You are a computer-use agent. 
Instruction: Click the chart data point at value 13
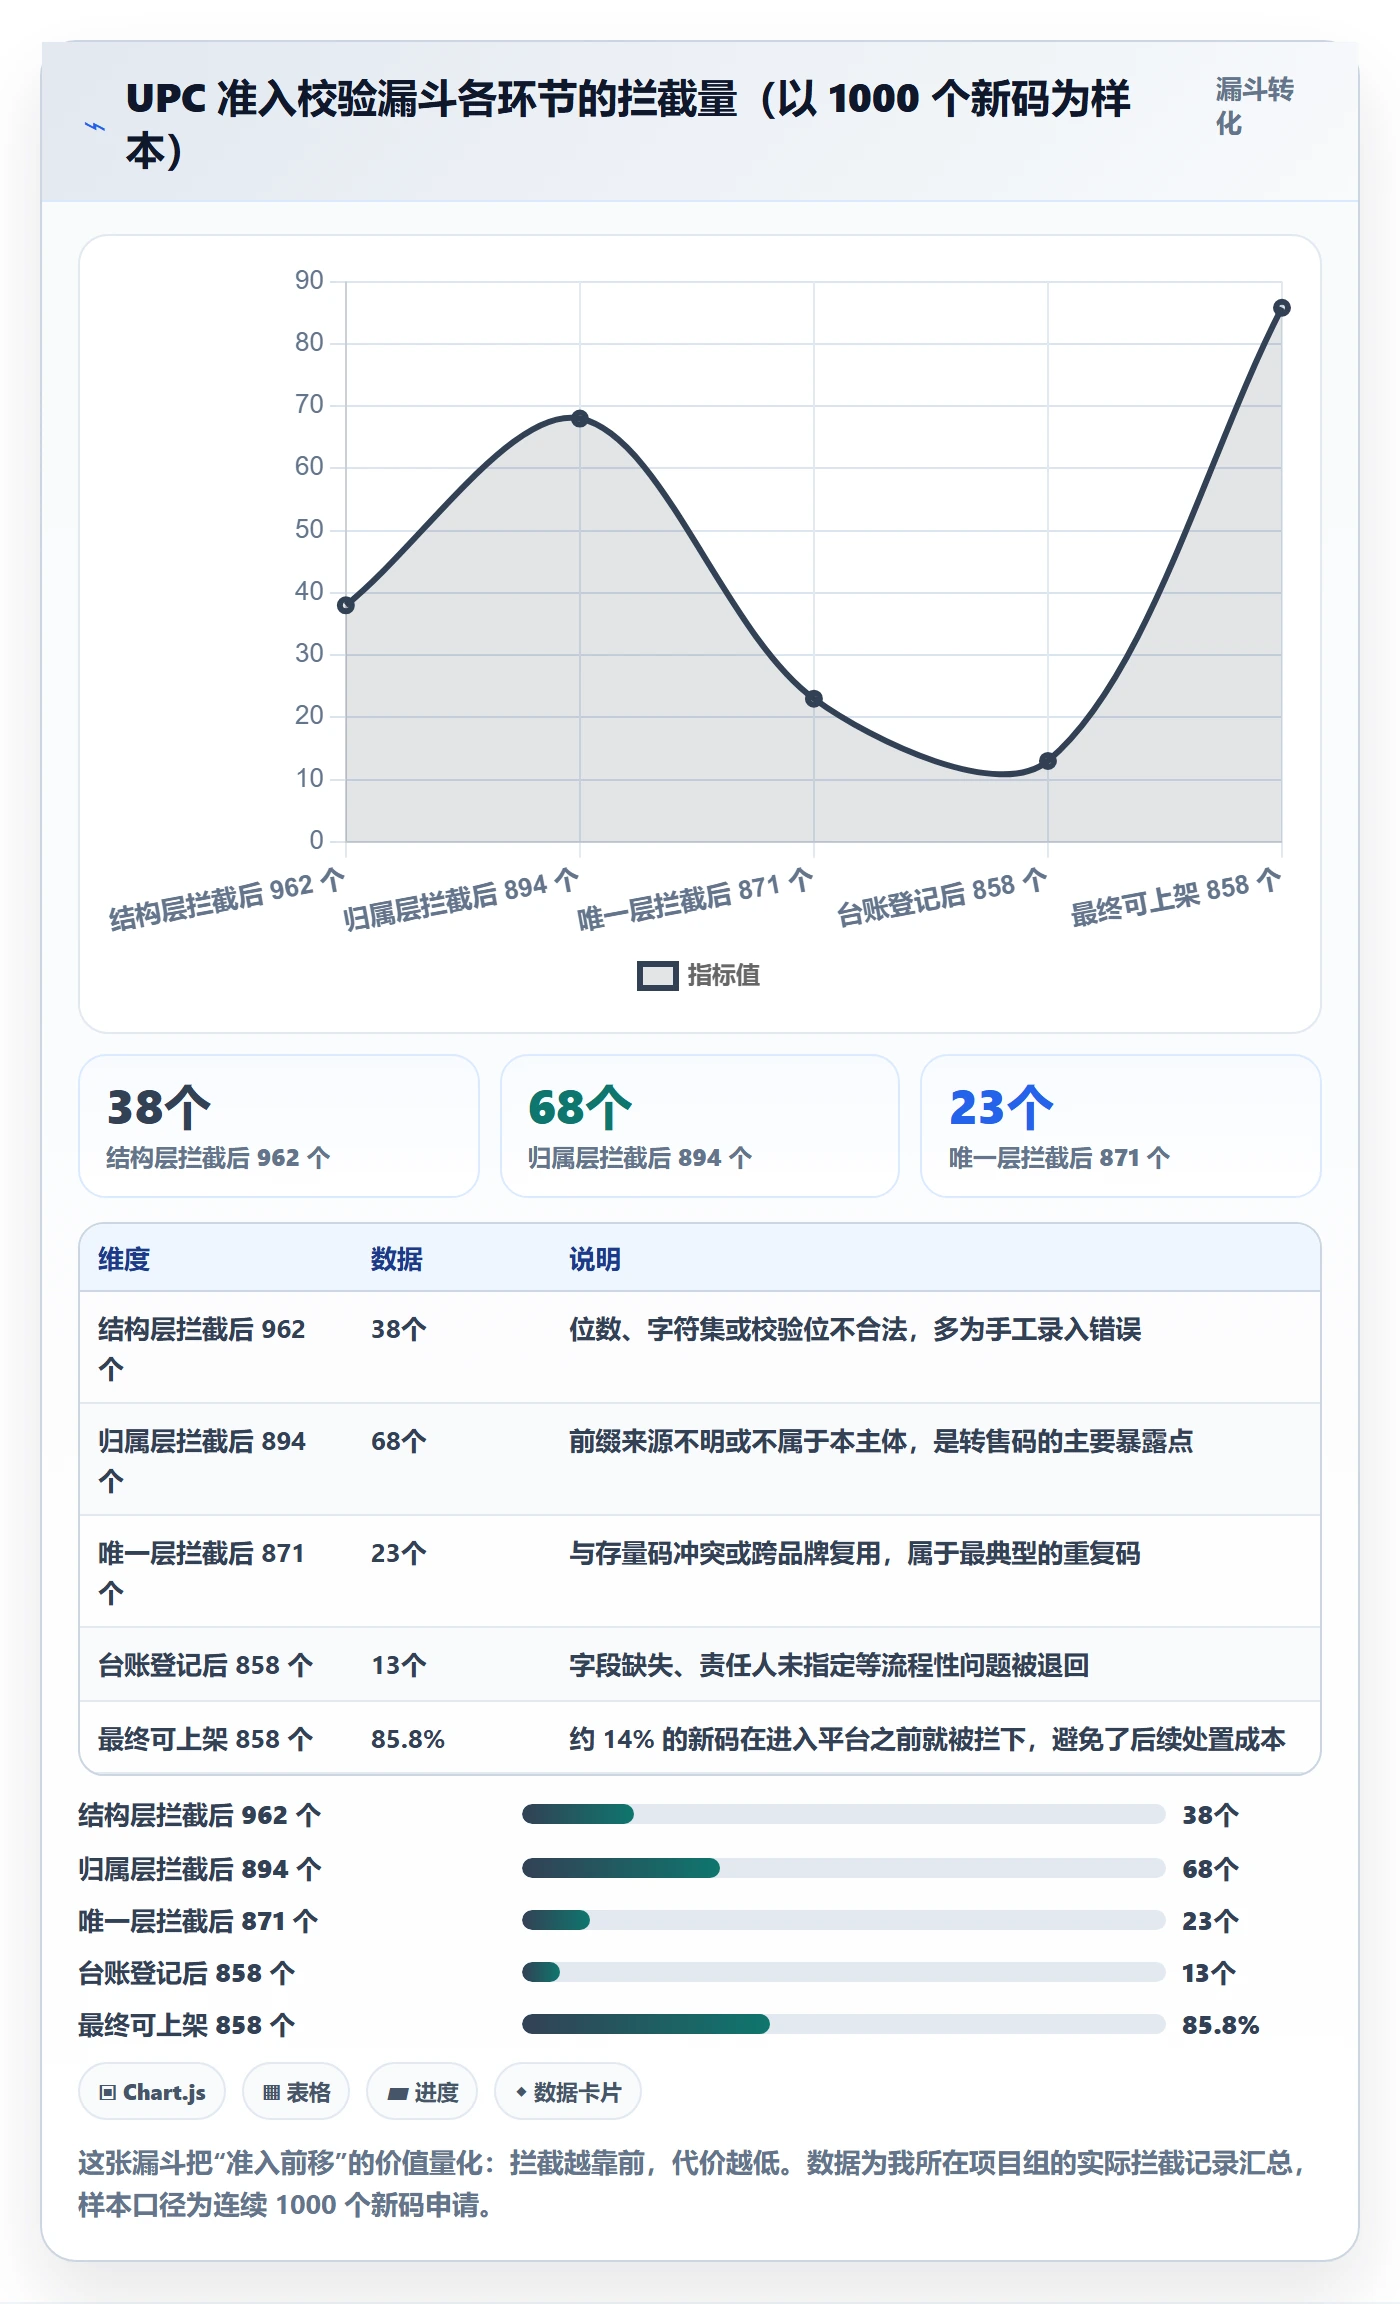point(1048,761)
